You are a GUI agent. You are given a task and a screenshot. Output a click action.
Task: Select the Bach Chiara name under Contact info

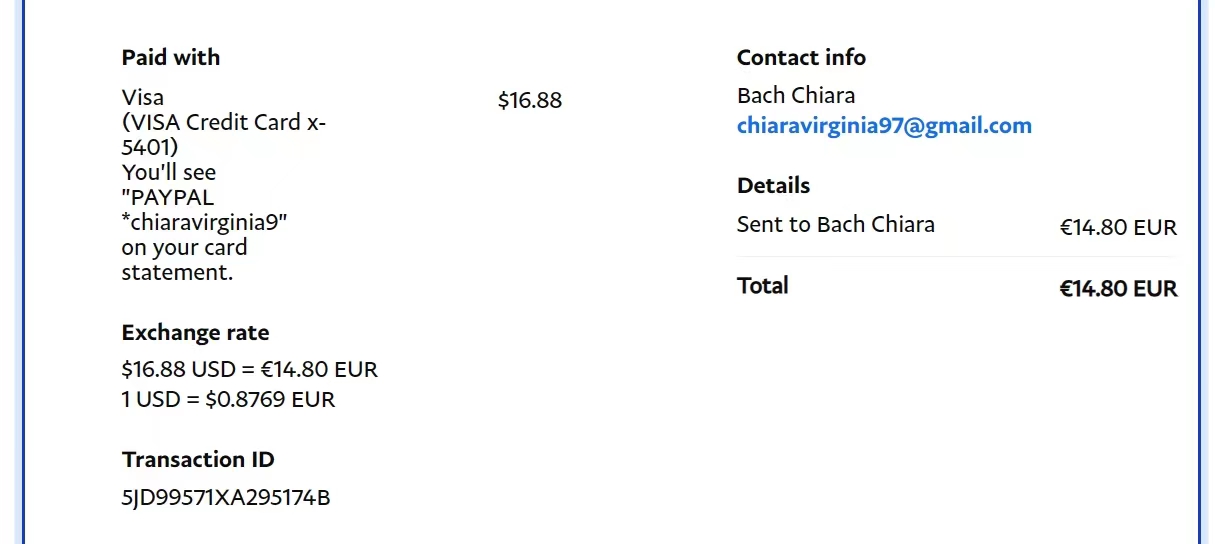(796, 96)
